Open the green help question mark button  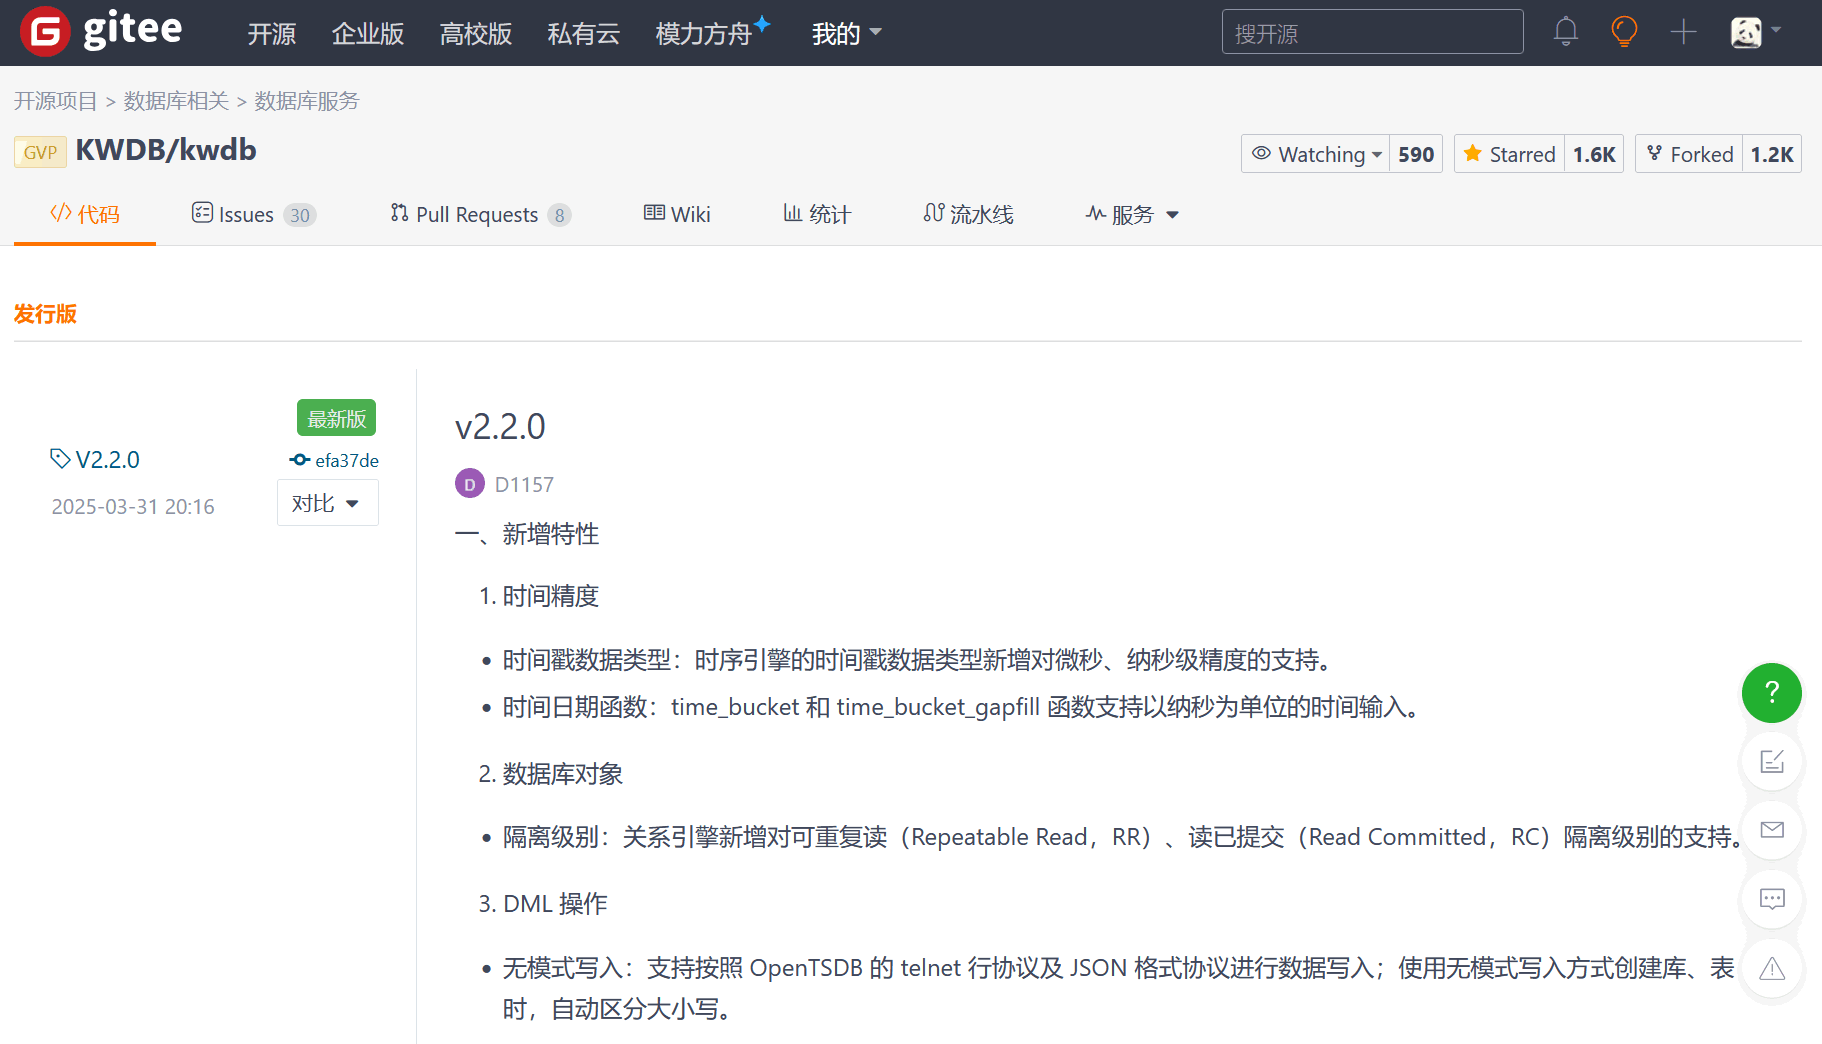[x=1772, y=692]
